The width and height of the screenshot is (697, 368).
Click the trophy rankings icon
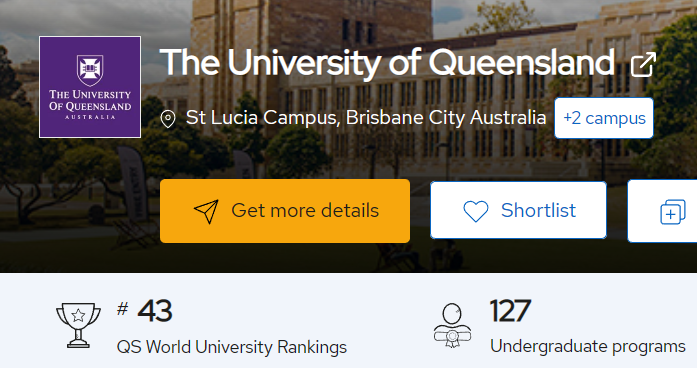coord(78,325)
